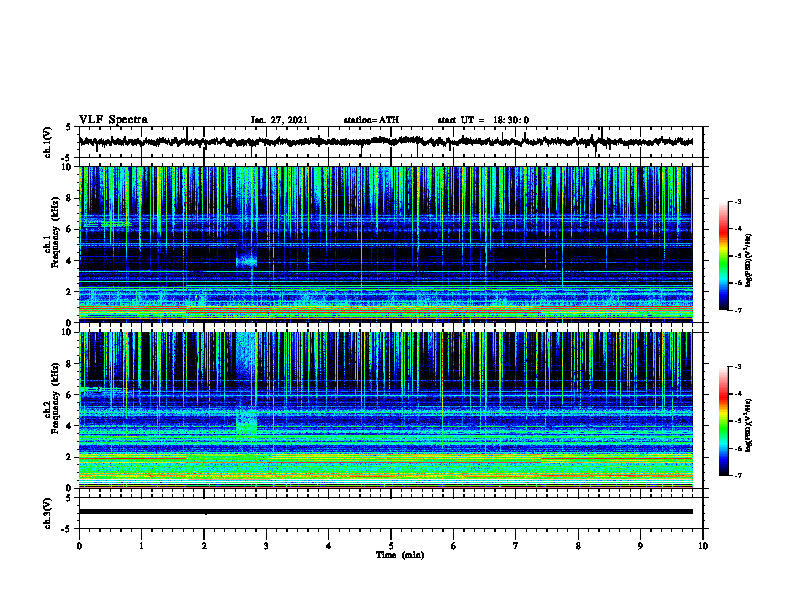
Task: Click the "5" tick on ch.3(V) voltage axis
Action: [68, 498]
